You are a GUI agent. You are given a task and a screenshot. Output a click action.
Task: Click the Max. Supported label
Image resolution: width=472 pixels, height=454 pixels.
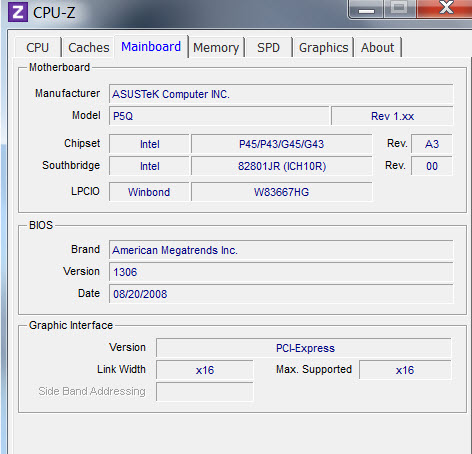[x=314, y=369]
